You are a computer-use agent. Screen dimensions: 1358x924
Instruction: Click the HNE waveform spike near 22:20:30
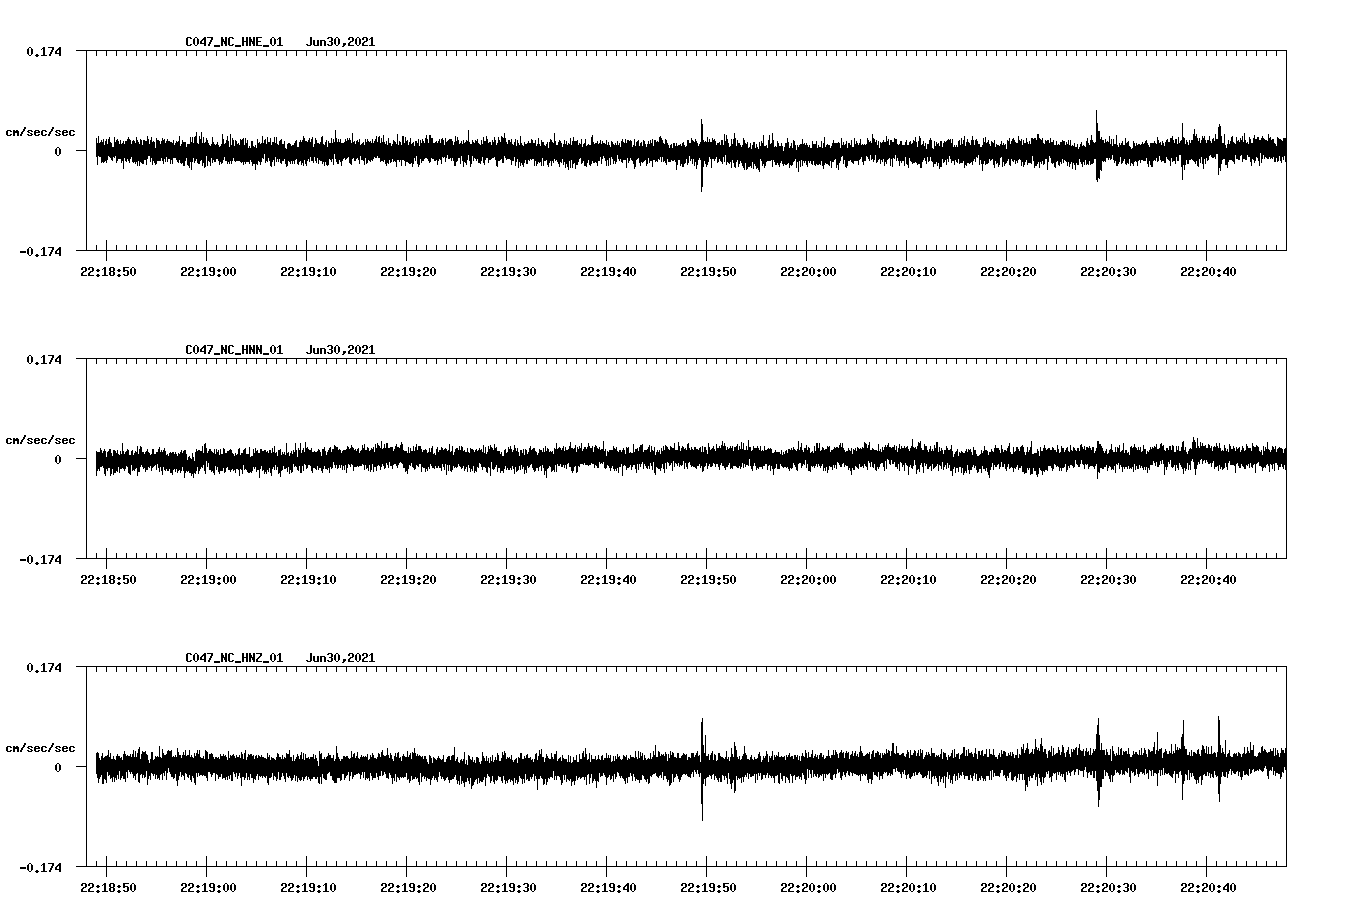[1097, 146]
